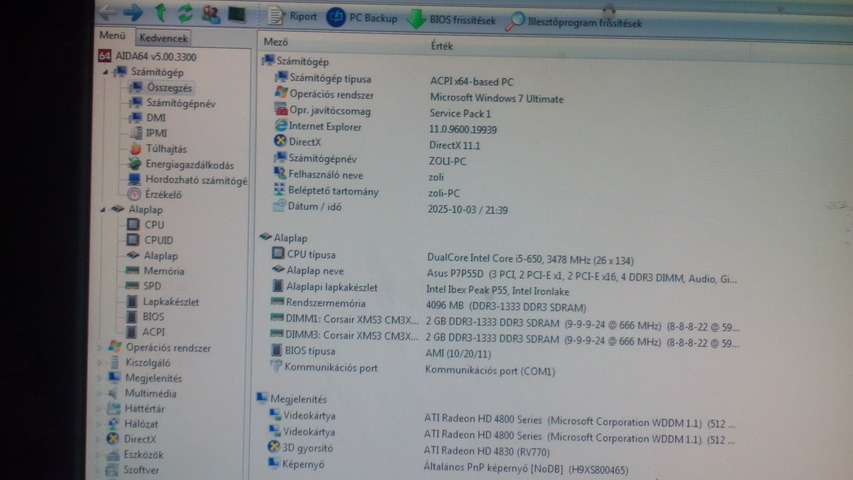This screenshot has height=480, width=853.
Task: Click the Beléptető tartomány row icon
Action: [279, 189]
